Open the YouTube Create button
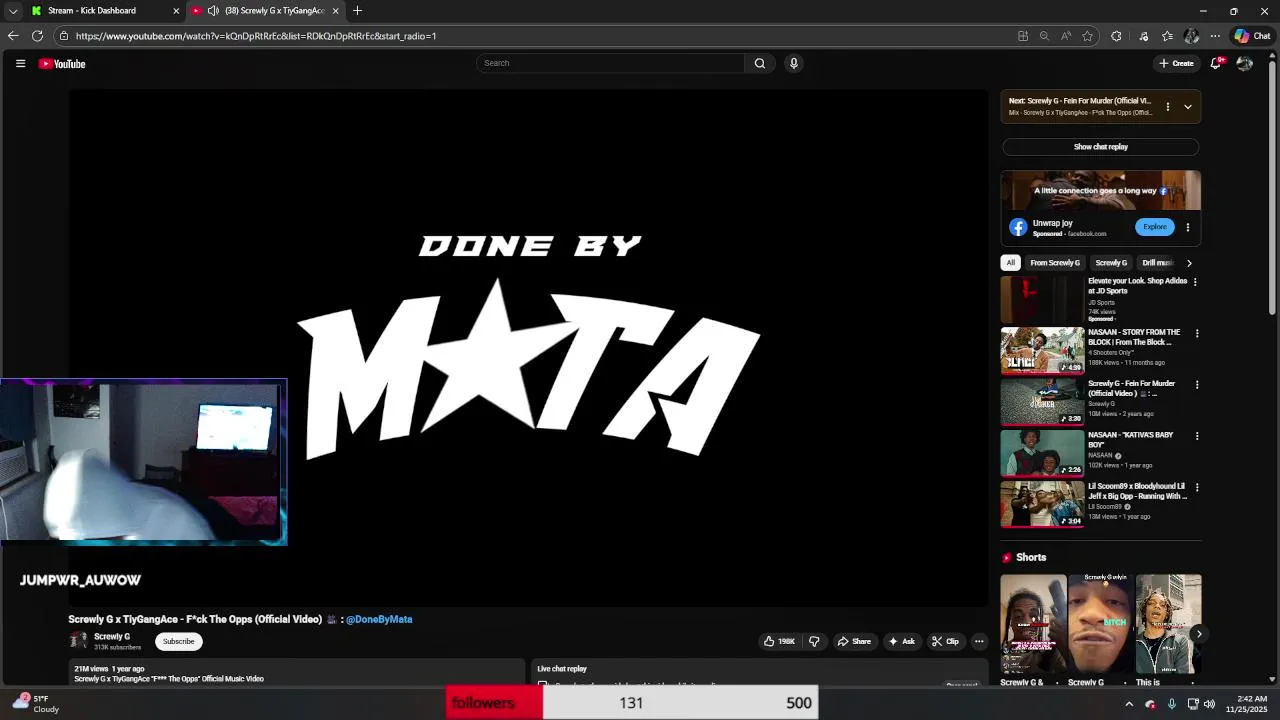The height and width of the screenshot is (720, 1280). [x=1176, y=63]
